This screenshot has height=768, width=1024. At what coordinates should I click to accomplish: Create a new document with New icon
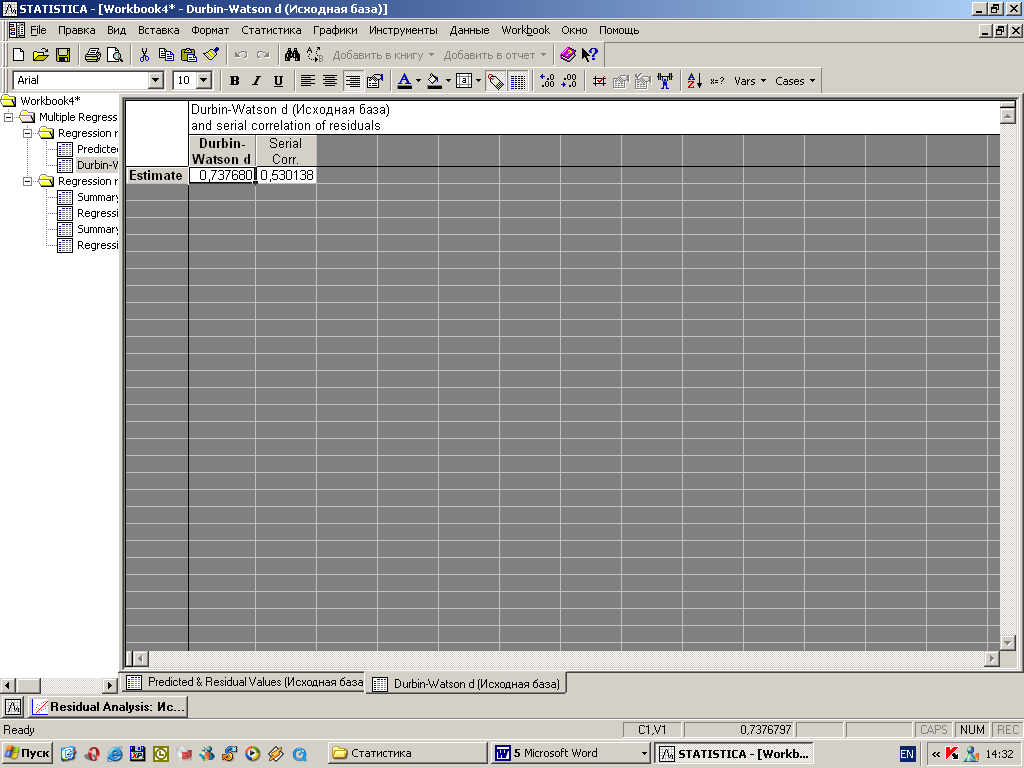coord(18,55)
